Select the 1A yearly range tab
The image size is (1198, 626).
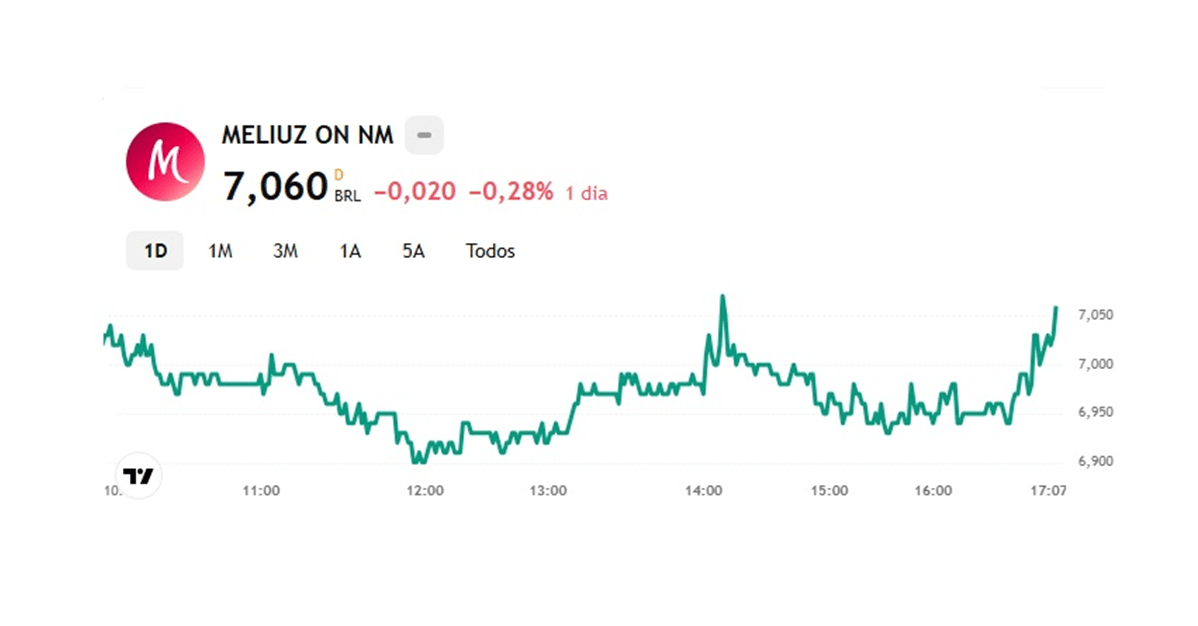tap(349, 251)
